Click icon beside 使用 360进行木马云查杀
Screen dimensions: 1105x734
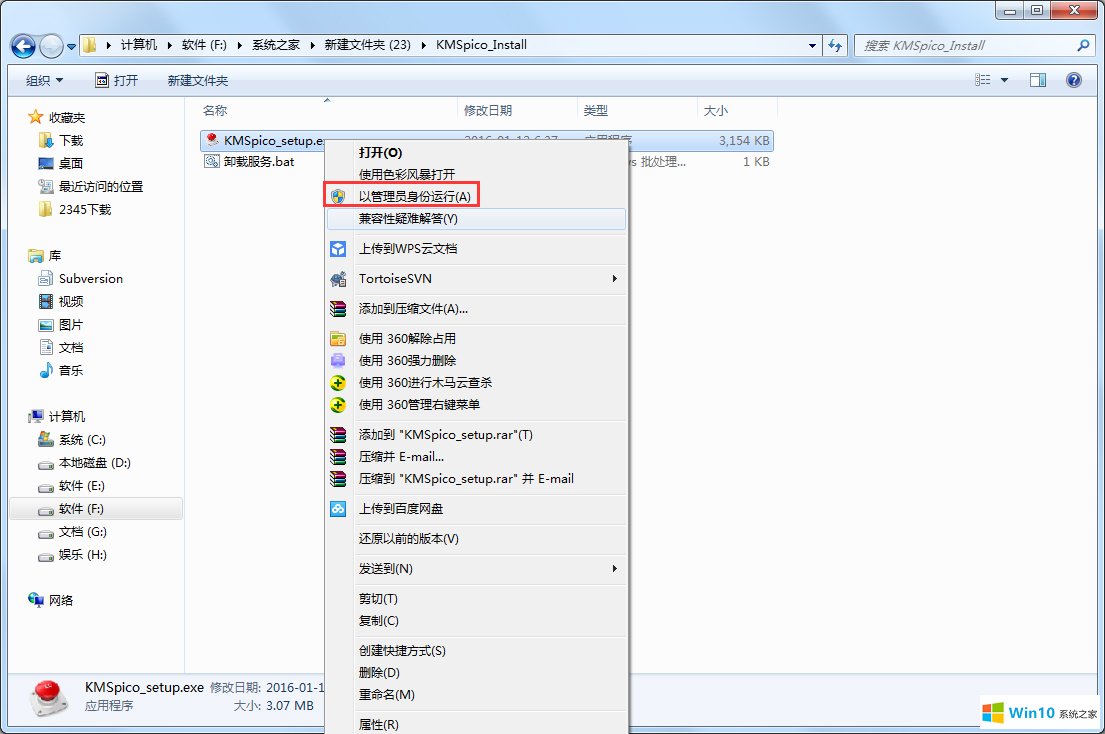[x=338, y=382]
